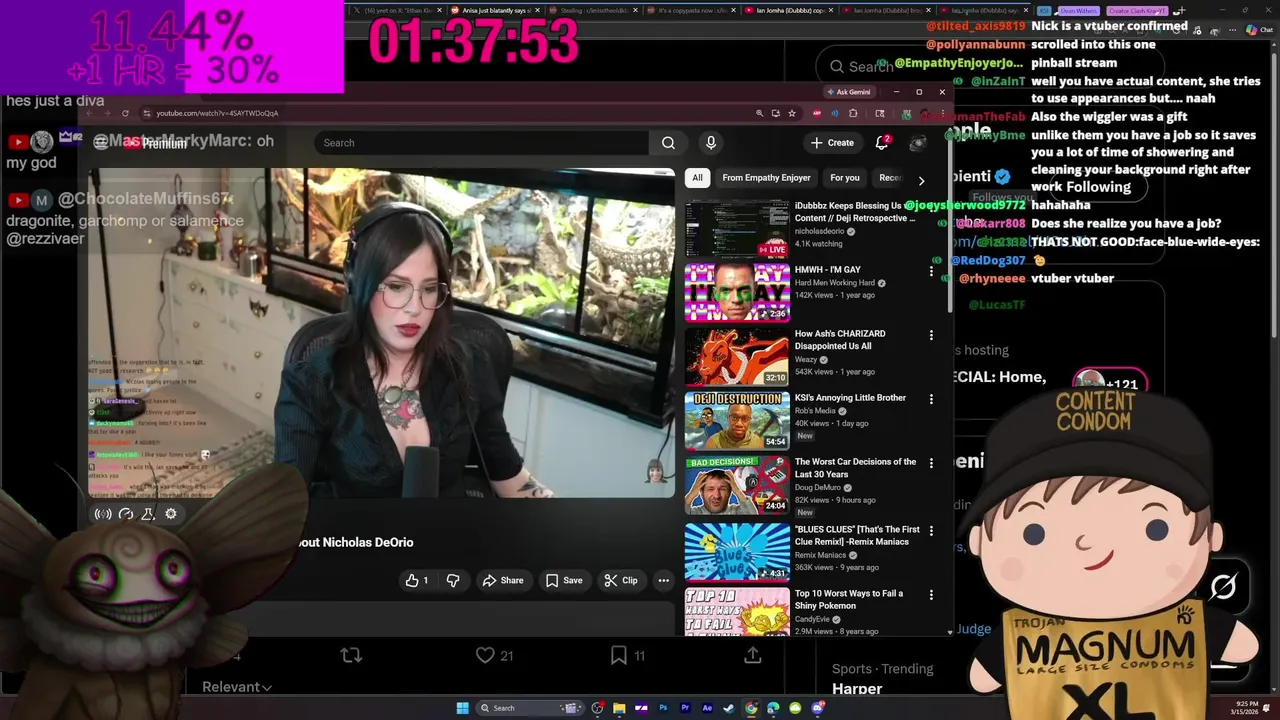Save the video to a playlist
This screenshot has width=1280, height=720.
click(x=563, y=580)
